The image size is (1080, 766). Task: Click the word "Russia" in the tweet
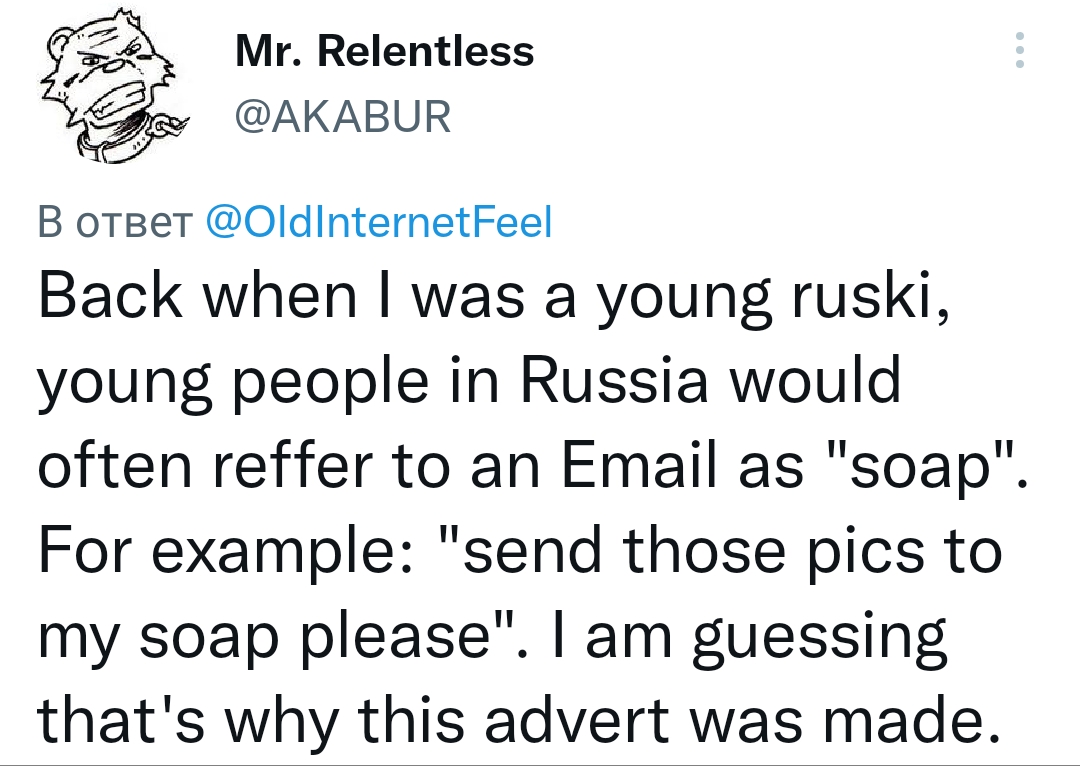click(614, 382)
